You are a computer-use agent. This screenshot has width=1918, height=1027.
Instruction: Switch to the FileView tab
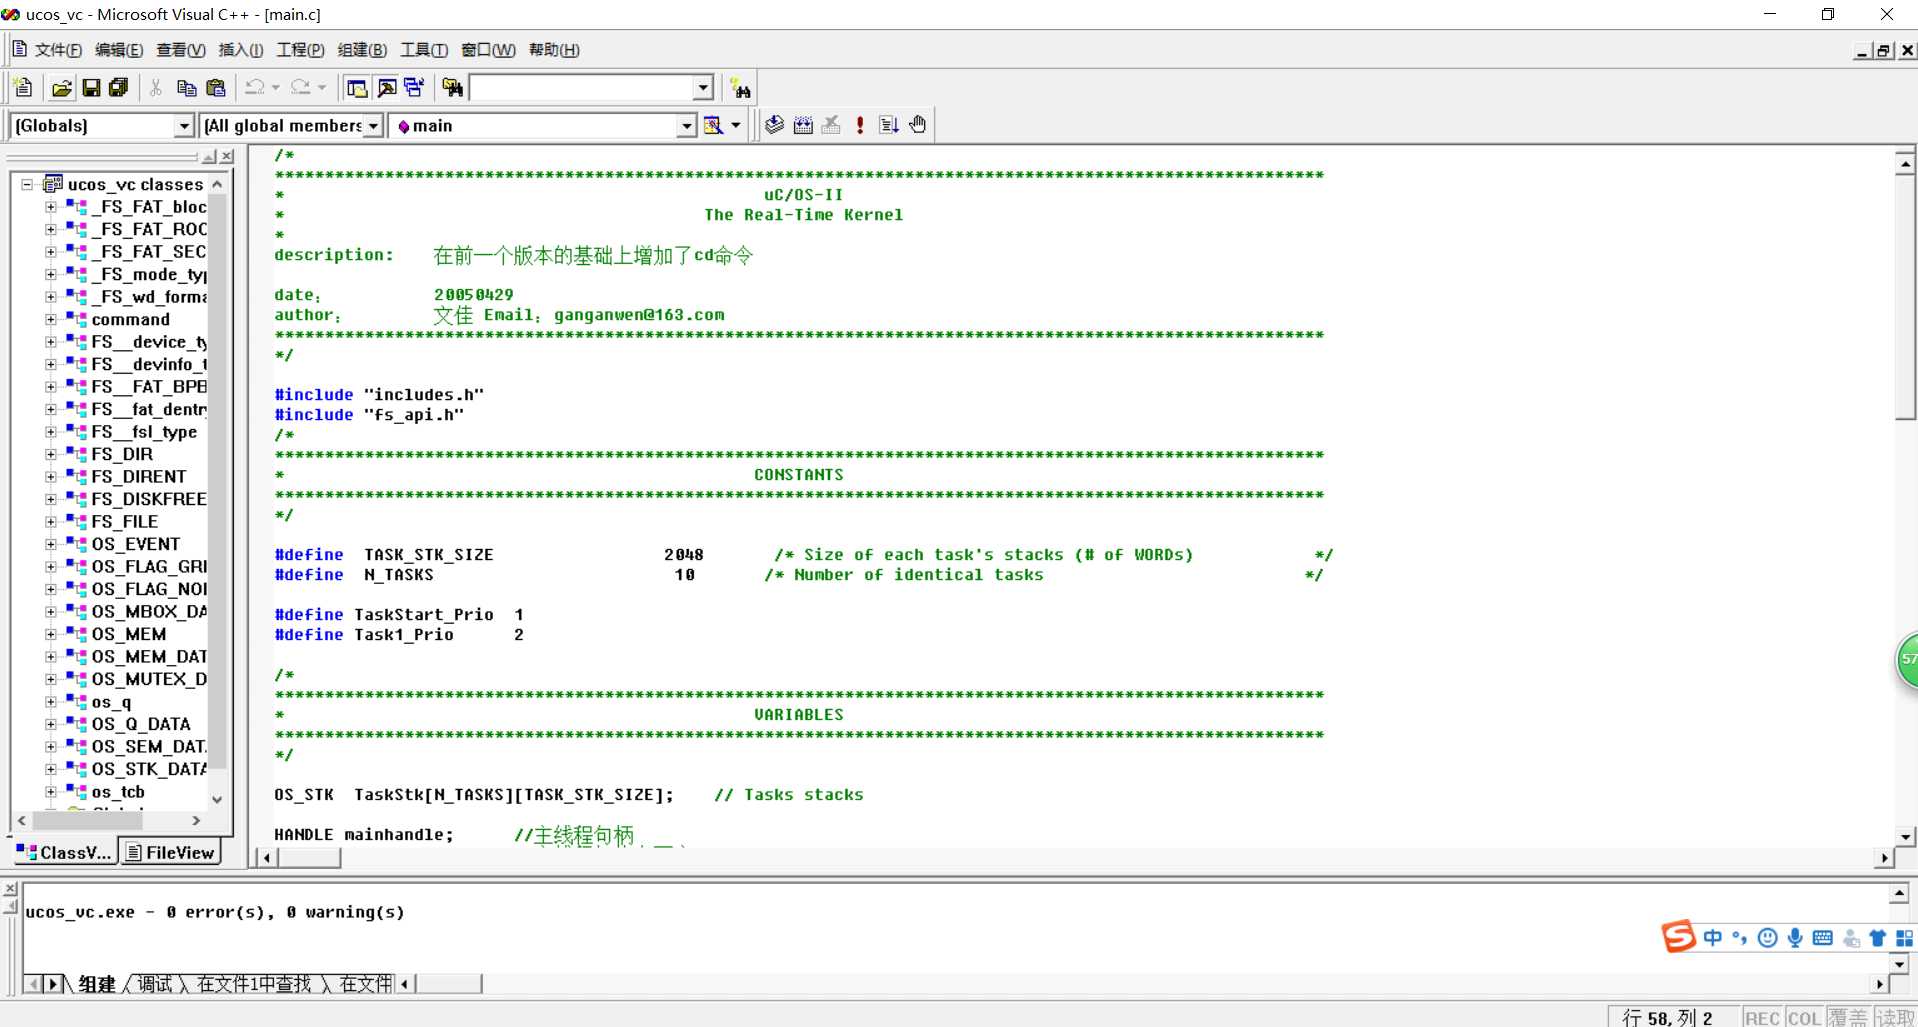tap(171, 852)
